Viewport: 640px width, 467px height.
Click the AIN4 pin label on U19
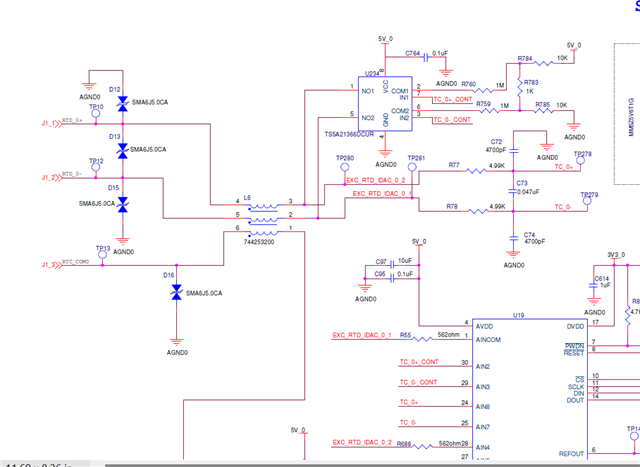(x=482, y=447)
